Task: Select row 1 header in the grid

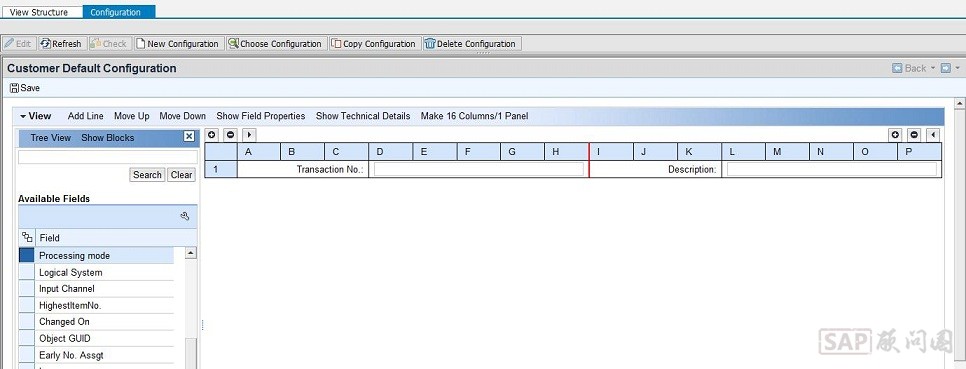Action: pos(221,169)
